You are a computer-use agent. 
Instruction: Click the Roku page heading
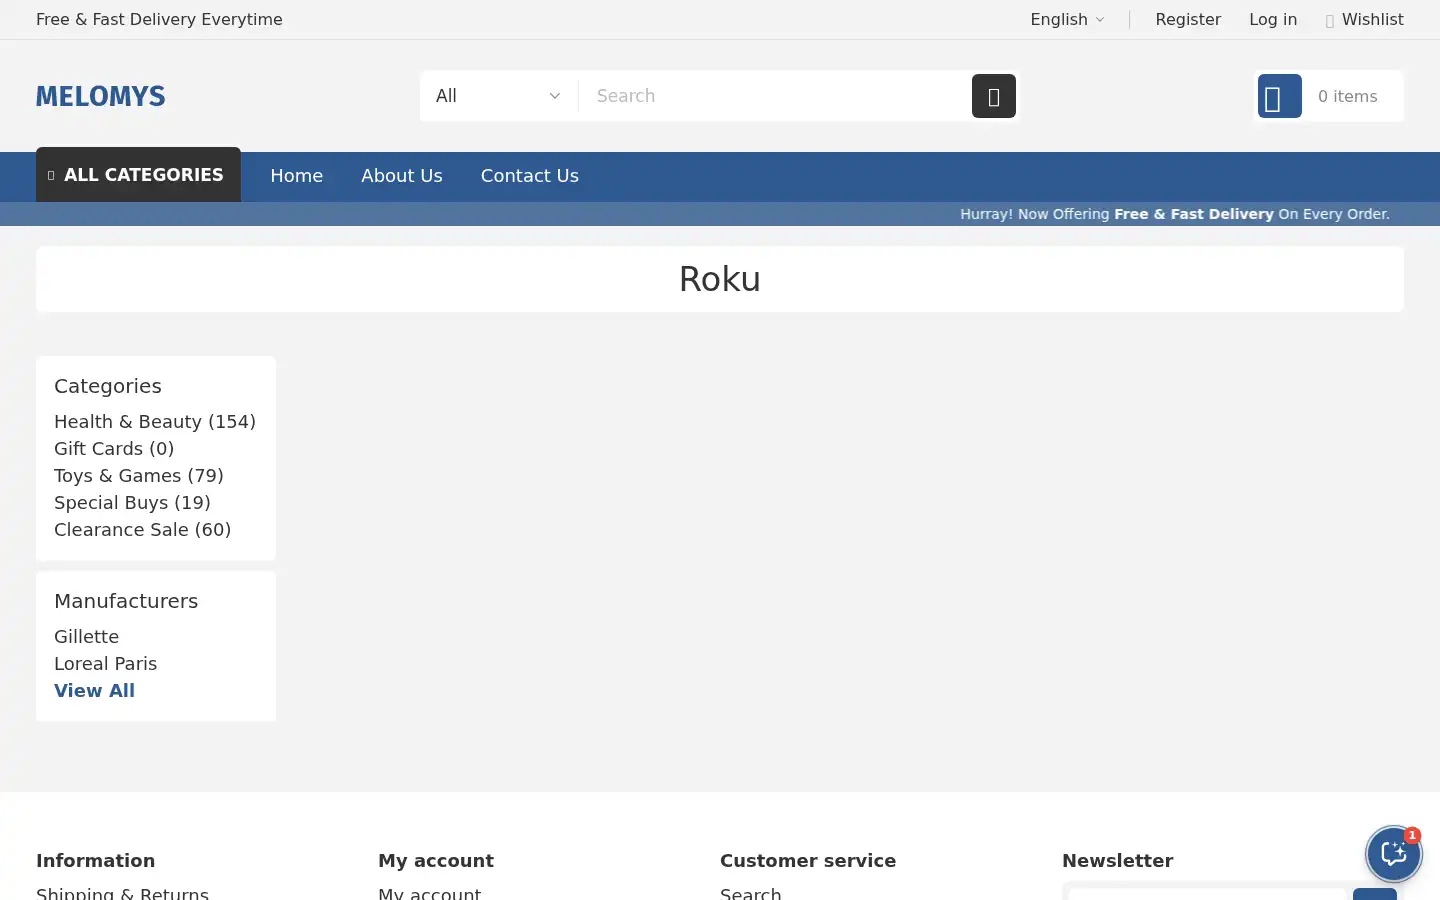pyautogui.click(x=720, y=279)
